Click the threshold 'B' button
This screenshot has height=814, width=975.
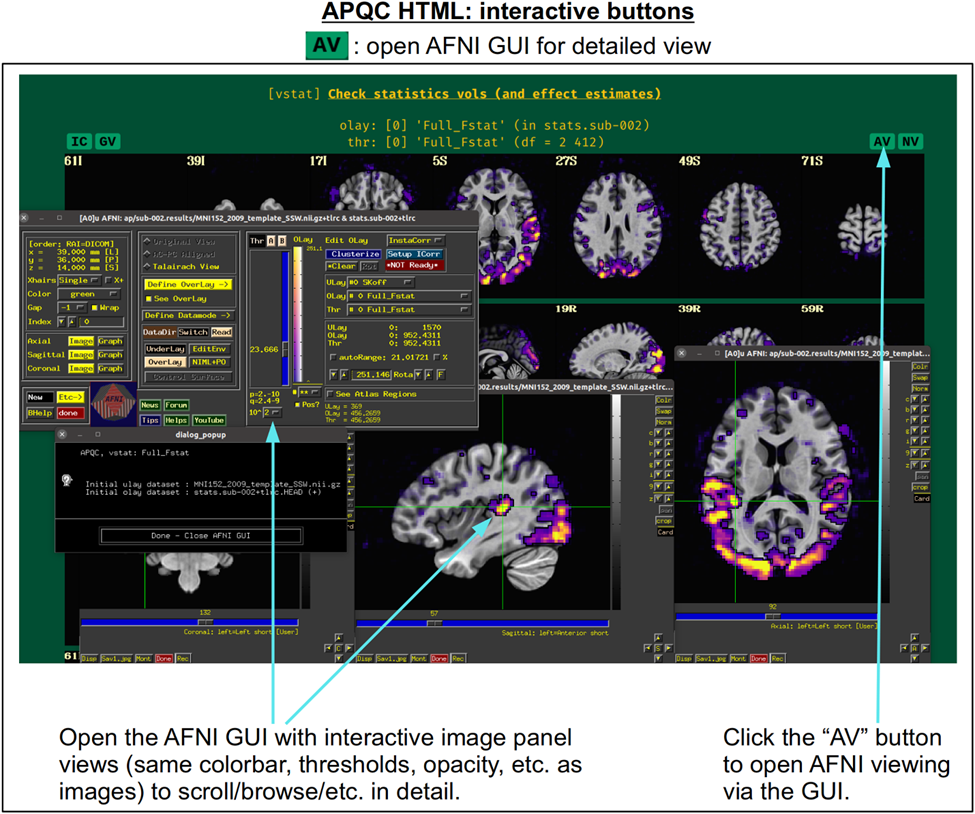pyautogui.click(x=282, y=241)
